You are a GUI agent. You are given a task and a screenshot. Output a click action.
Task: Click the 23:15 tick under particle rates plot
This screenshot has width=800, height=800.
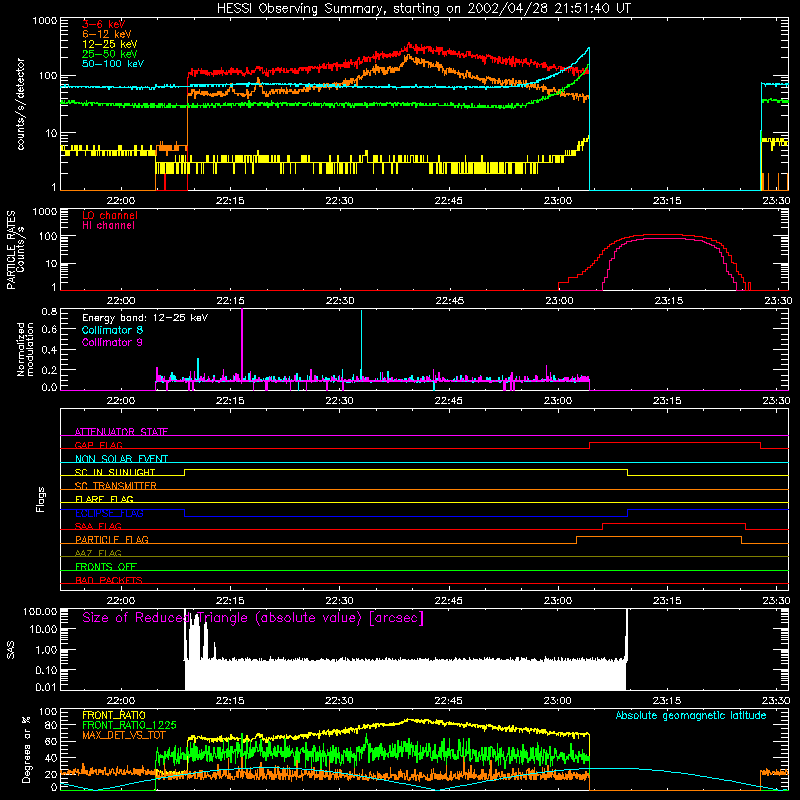(668, 301)
